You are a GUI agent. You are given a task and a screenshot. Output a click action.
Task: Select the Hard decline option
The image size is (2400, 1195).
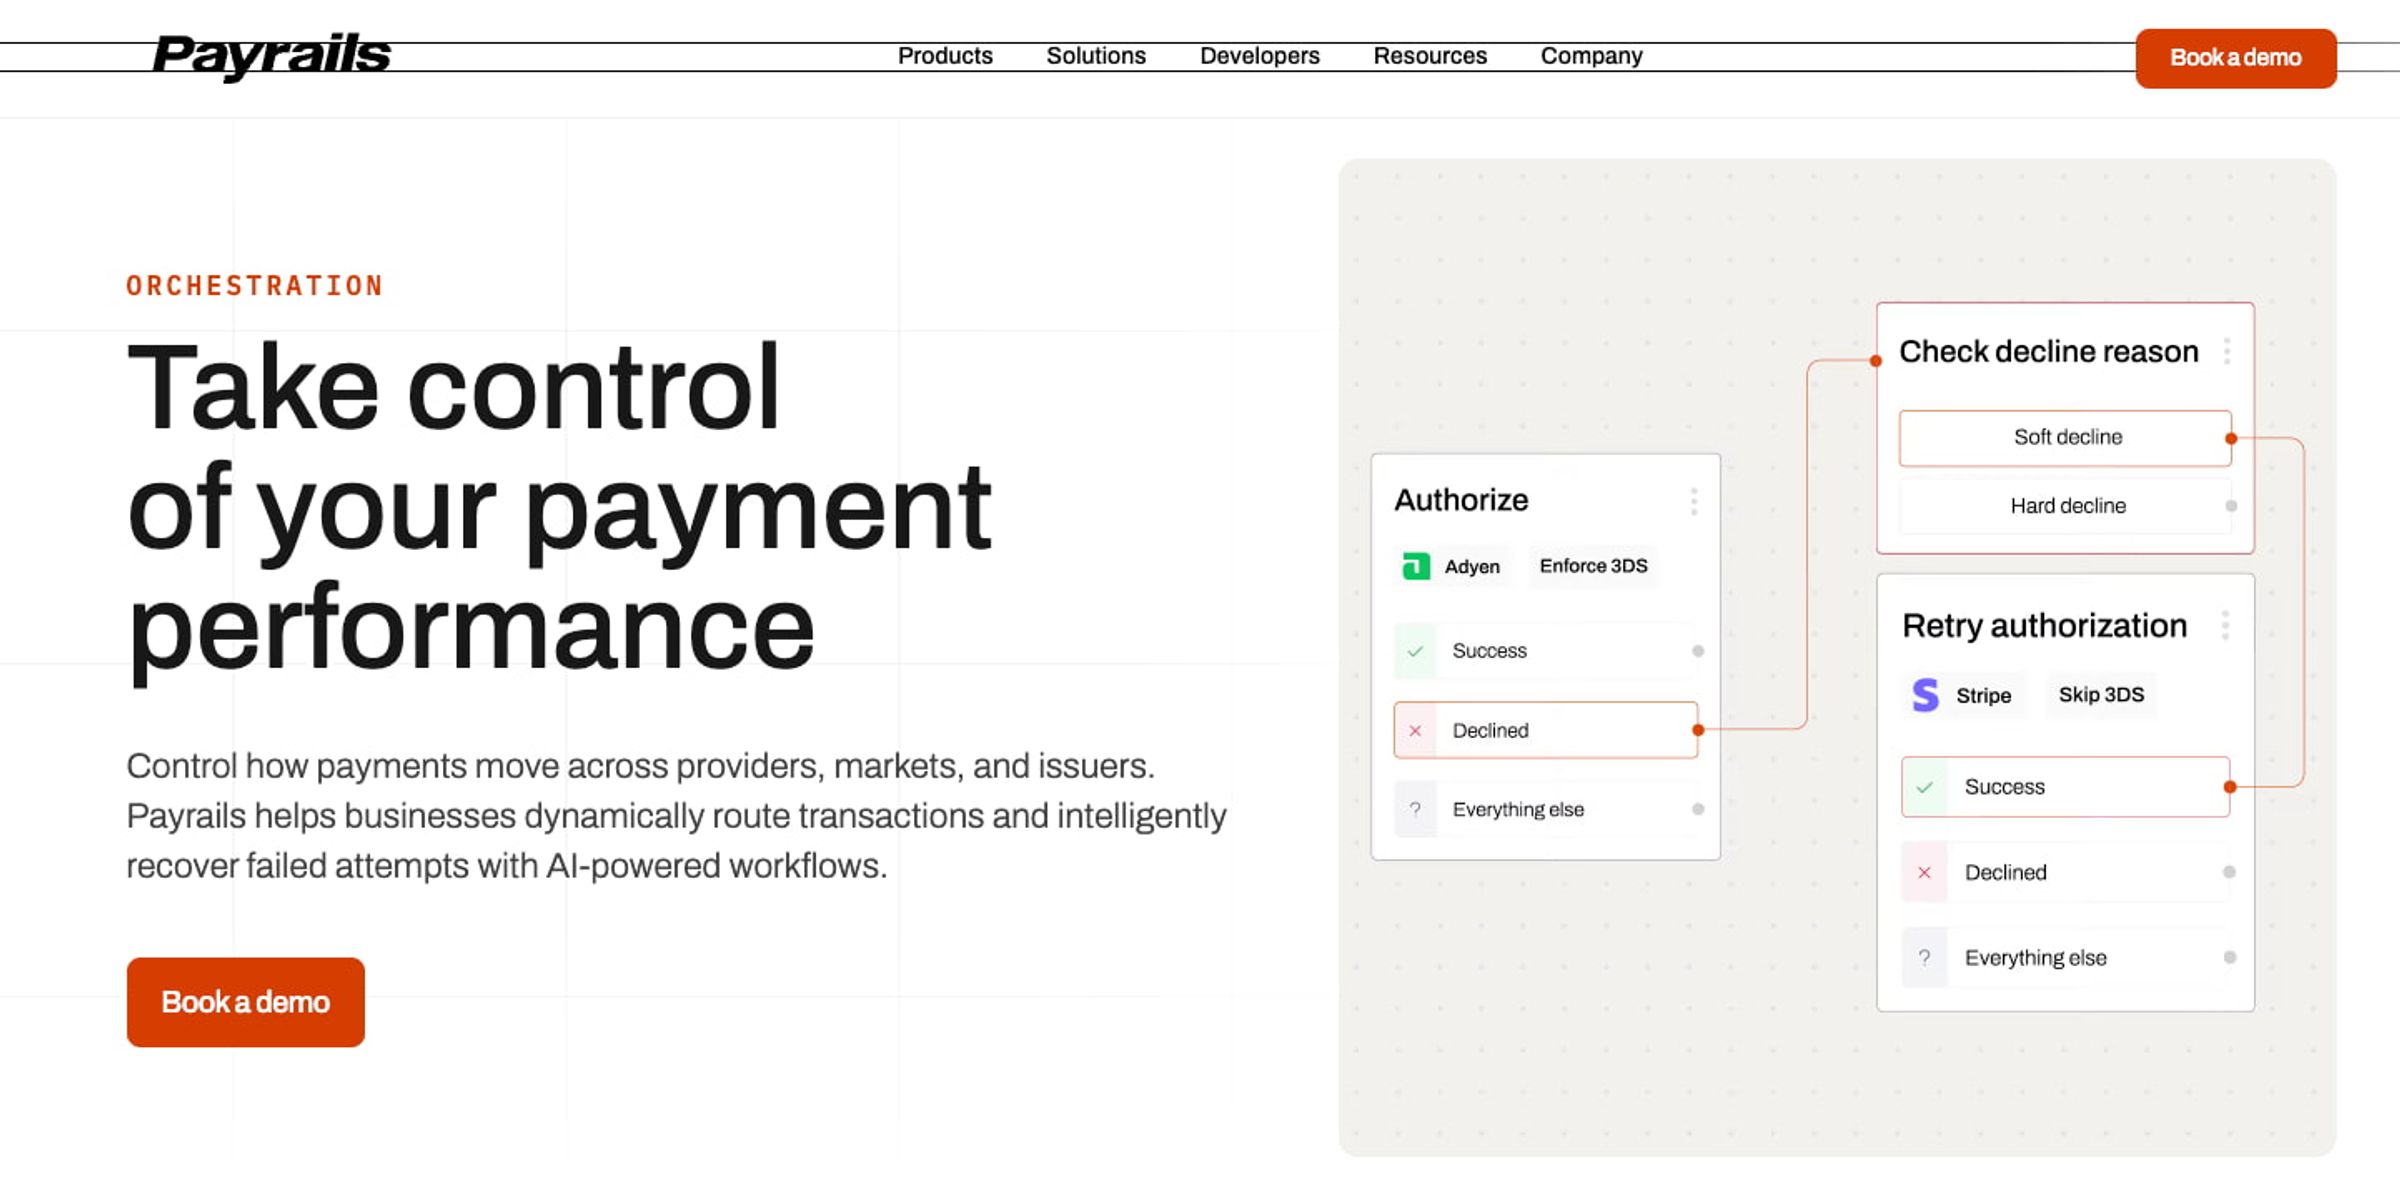(2065, 506)
